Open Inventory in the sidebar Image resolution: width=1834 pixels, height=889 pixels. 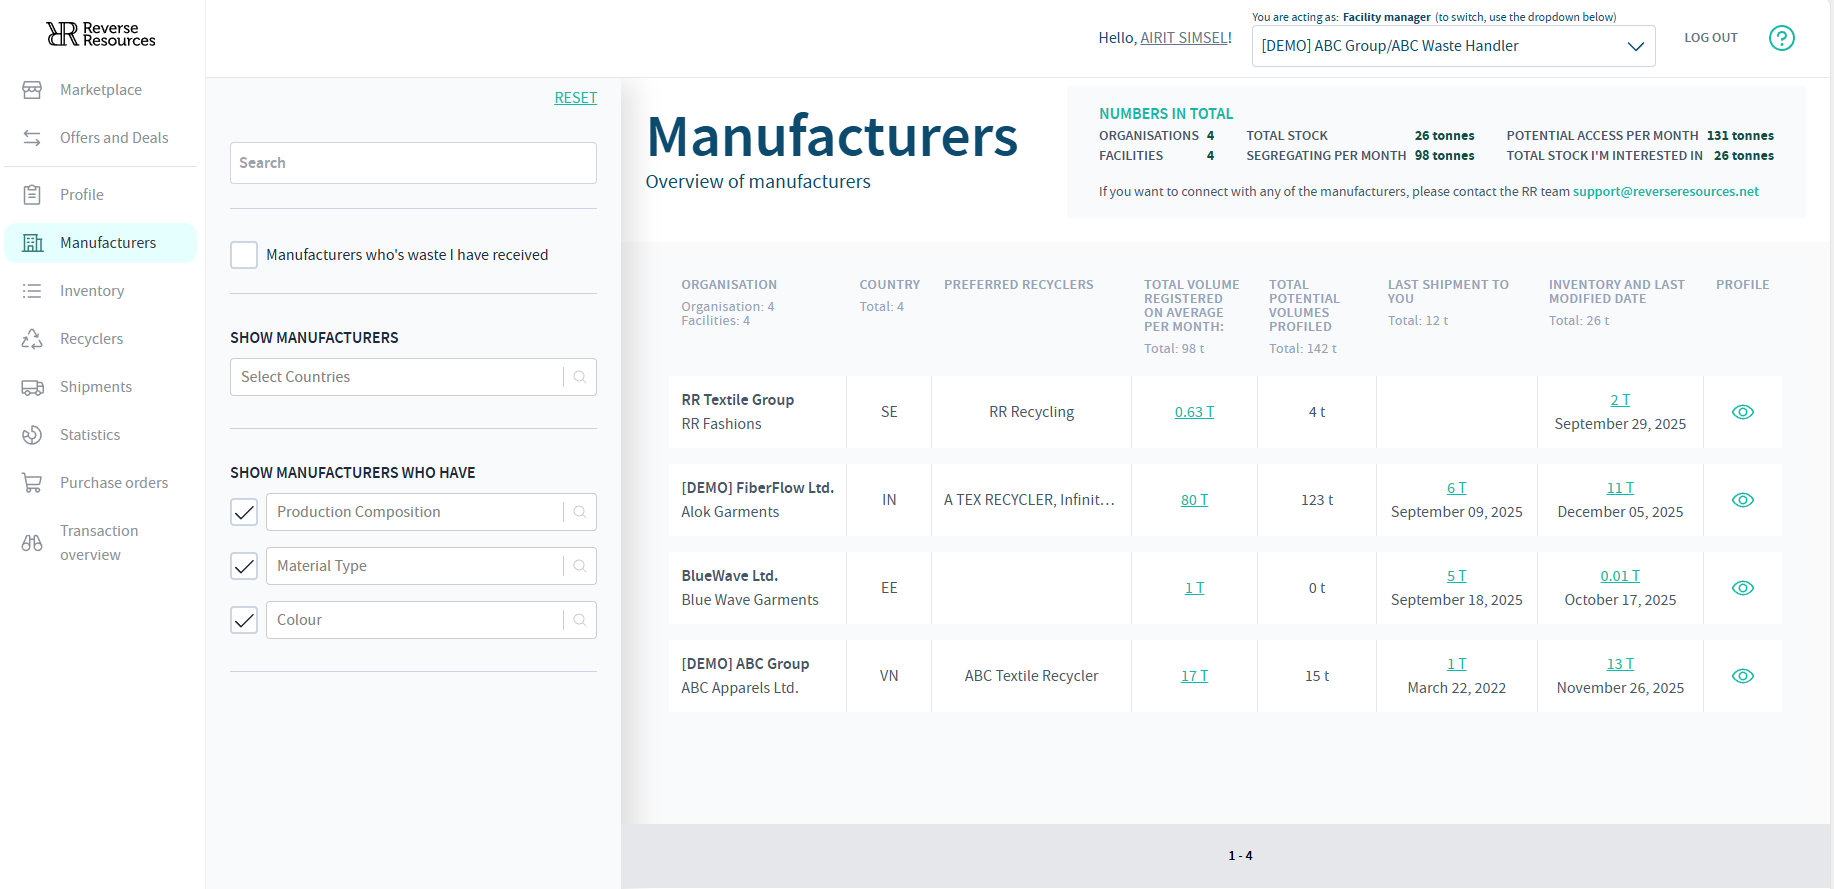(101, 291)
